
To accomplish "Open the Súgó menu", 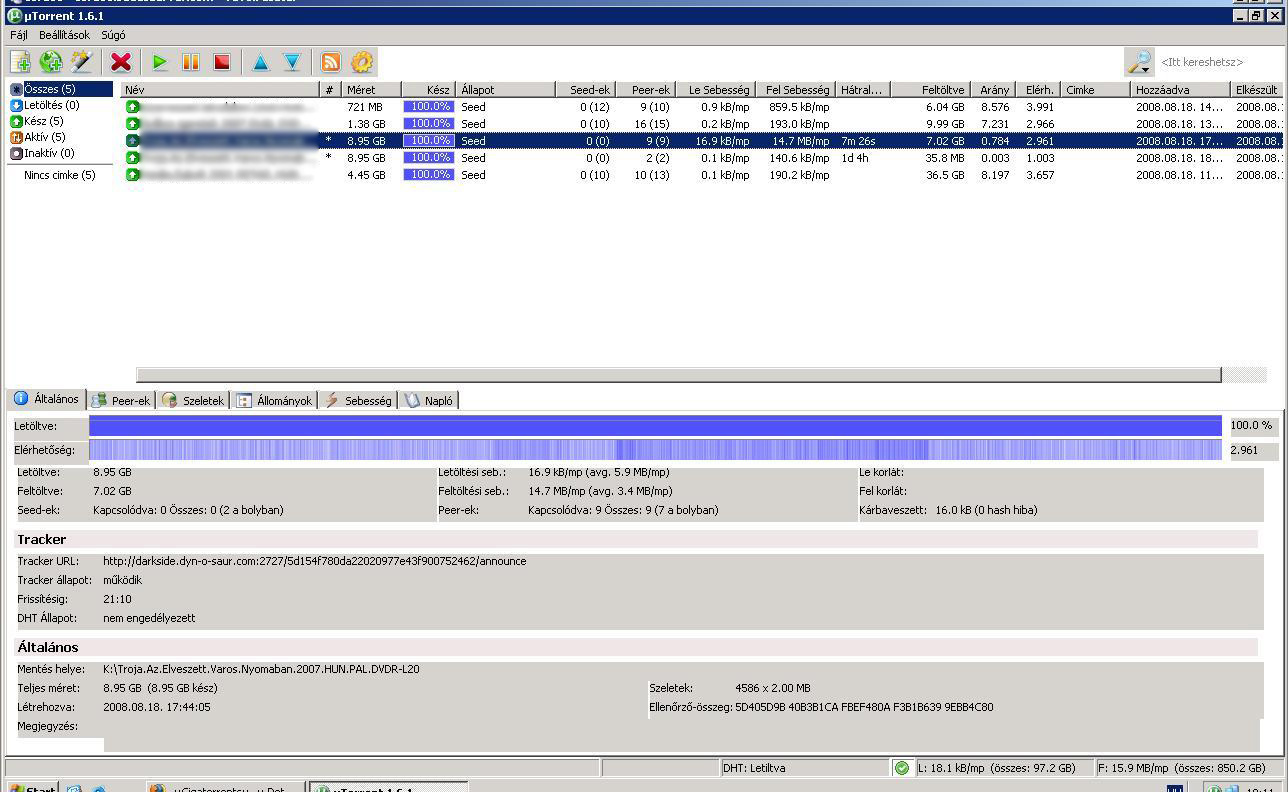I will (x=113, y=35).
